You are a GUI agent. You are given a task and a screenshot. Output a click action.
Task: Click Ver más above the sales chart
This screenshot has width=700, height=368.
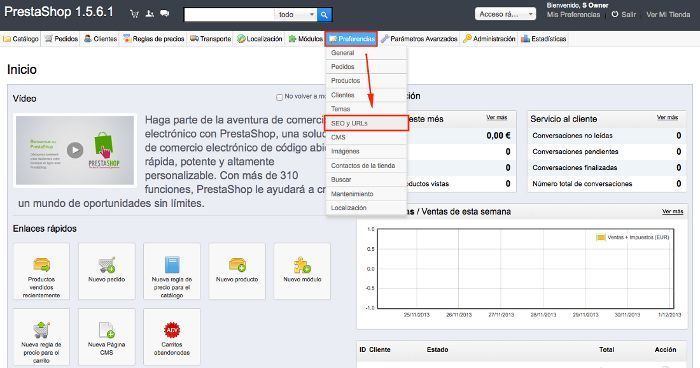click(672, 211)
